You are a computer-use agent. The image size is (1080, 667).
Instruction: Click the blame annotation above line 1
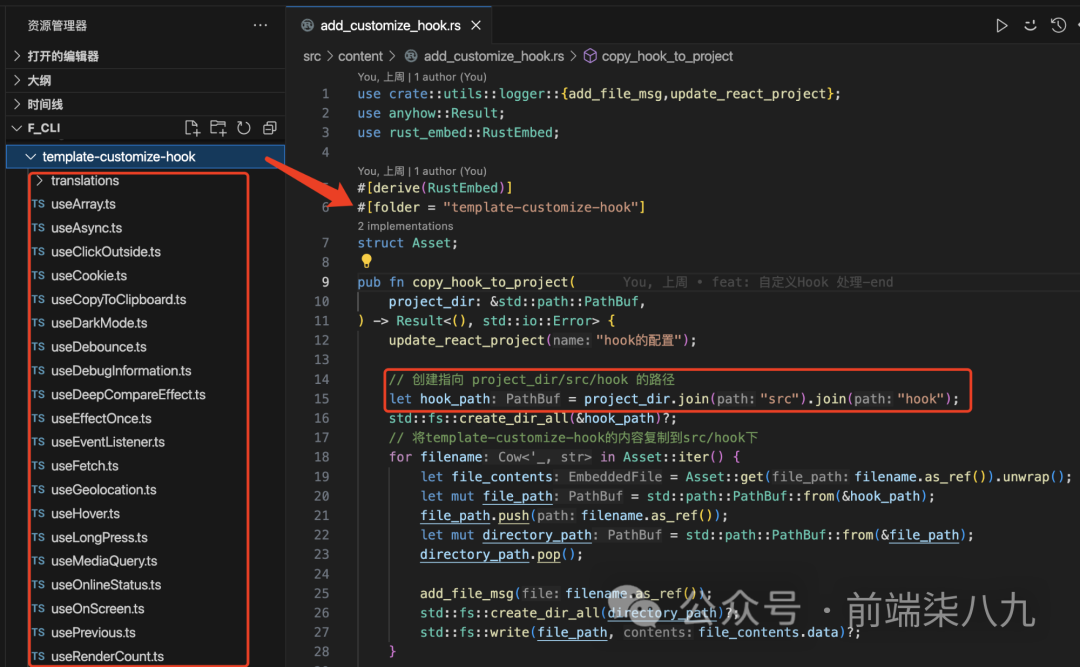[x=422, y=76]
